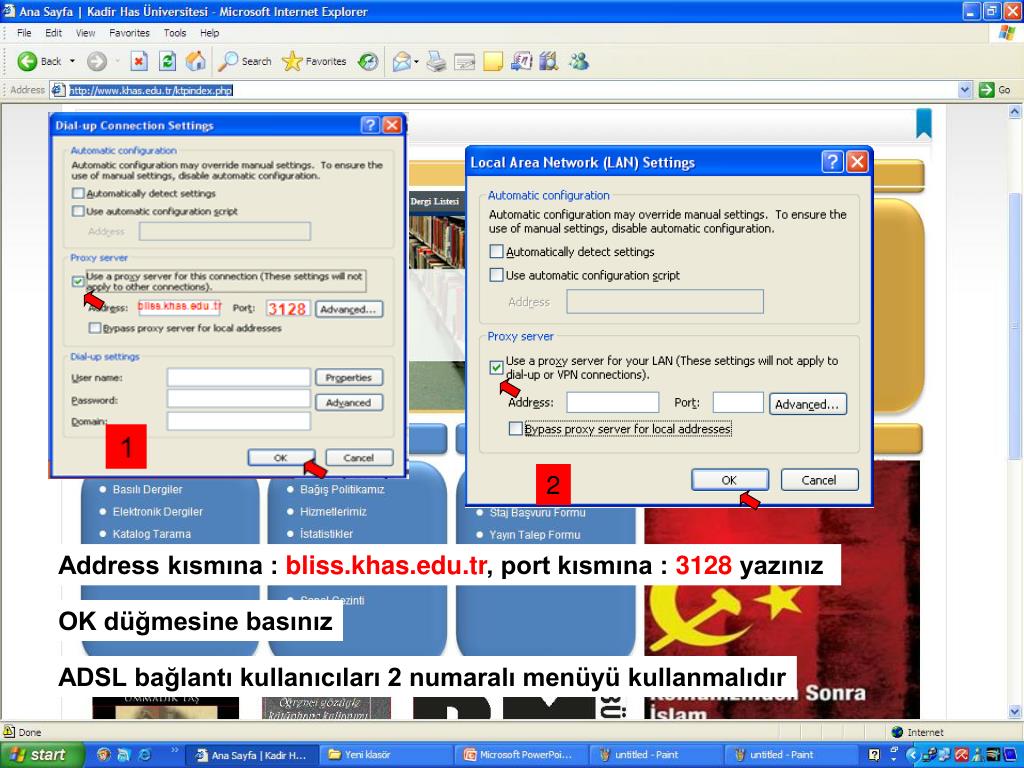Click the Domain field in Dial-up dialog
Screen dimensions: 1024x768
pyautogui.click(x=238, y=421)
